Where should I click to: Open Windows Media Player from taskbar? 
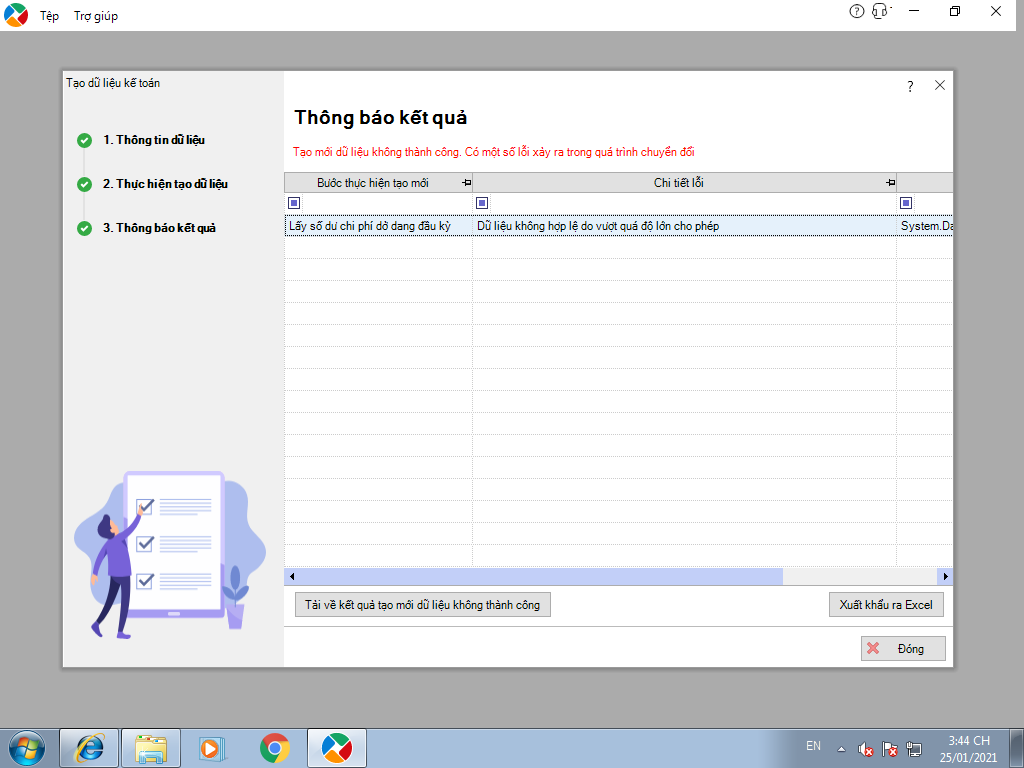click(x=212, y=748)
